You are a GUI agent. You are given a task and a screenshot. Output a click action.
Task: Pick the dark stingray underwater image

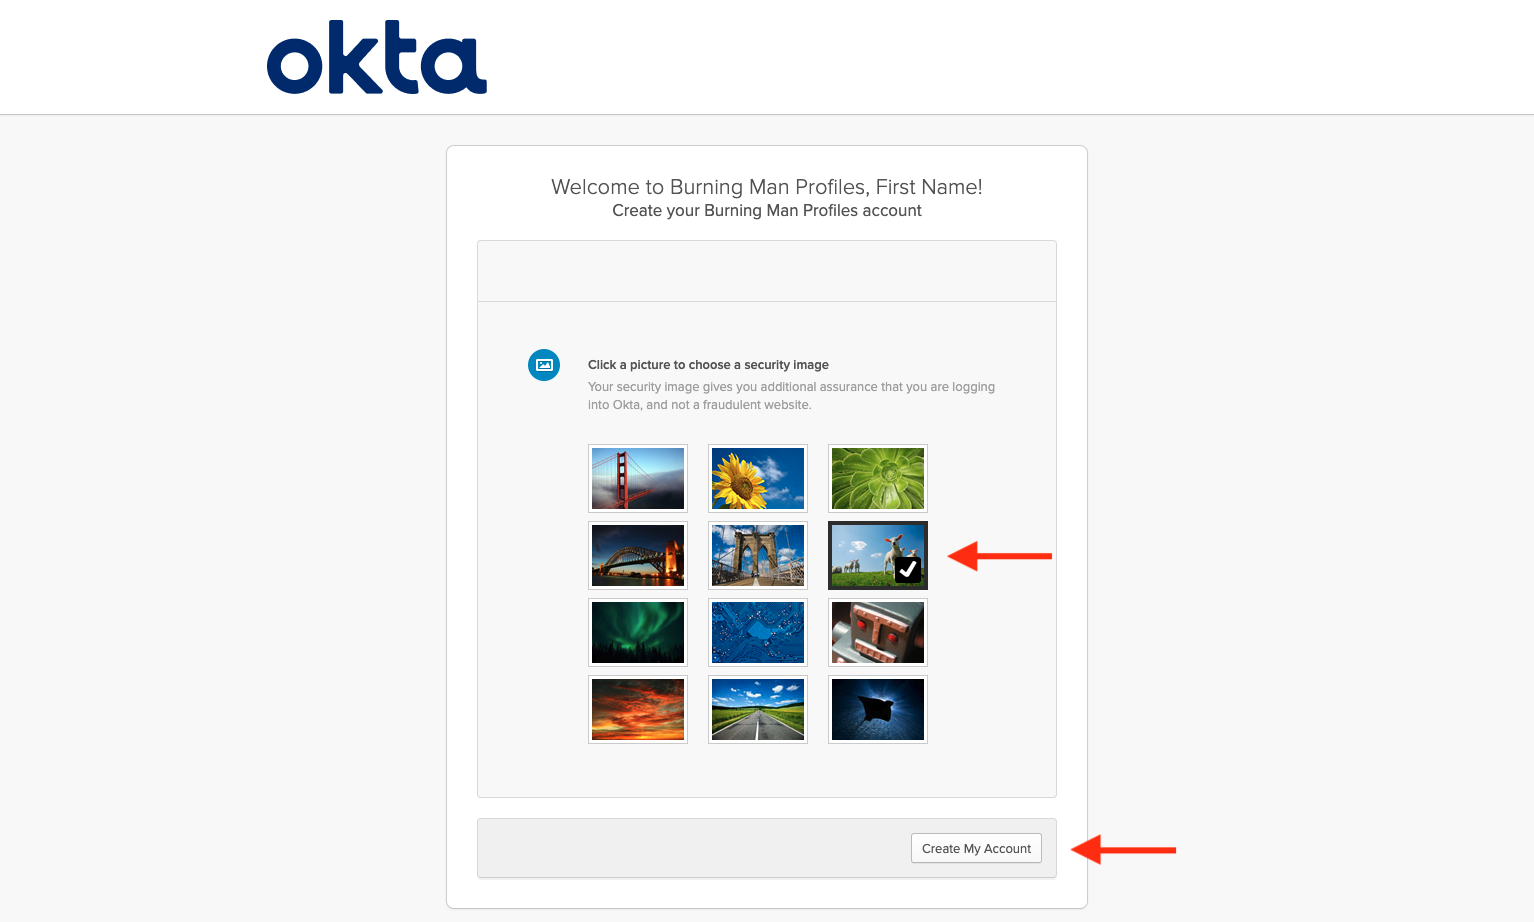click(x=878, y=709)
